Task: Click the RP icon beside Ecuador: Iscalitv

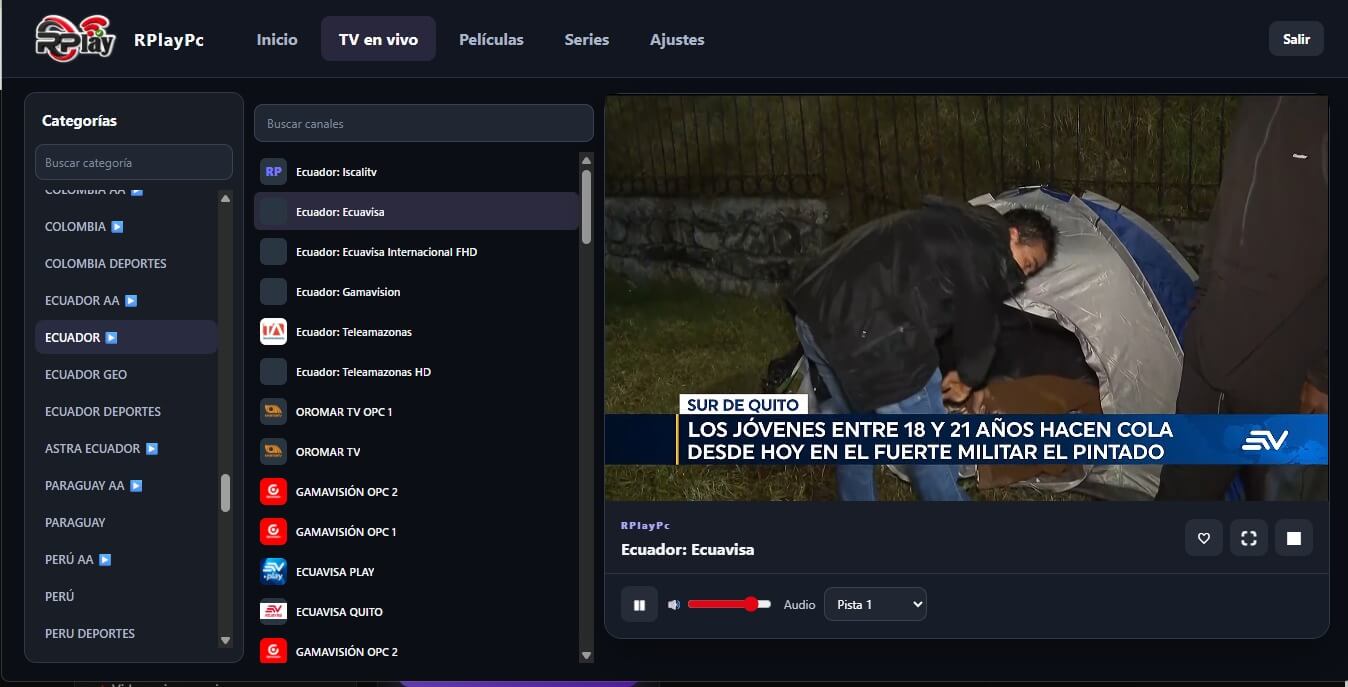Action: 273,172
